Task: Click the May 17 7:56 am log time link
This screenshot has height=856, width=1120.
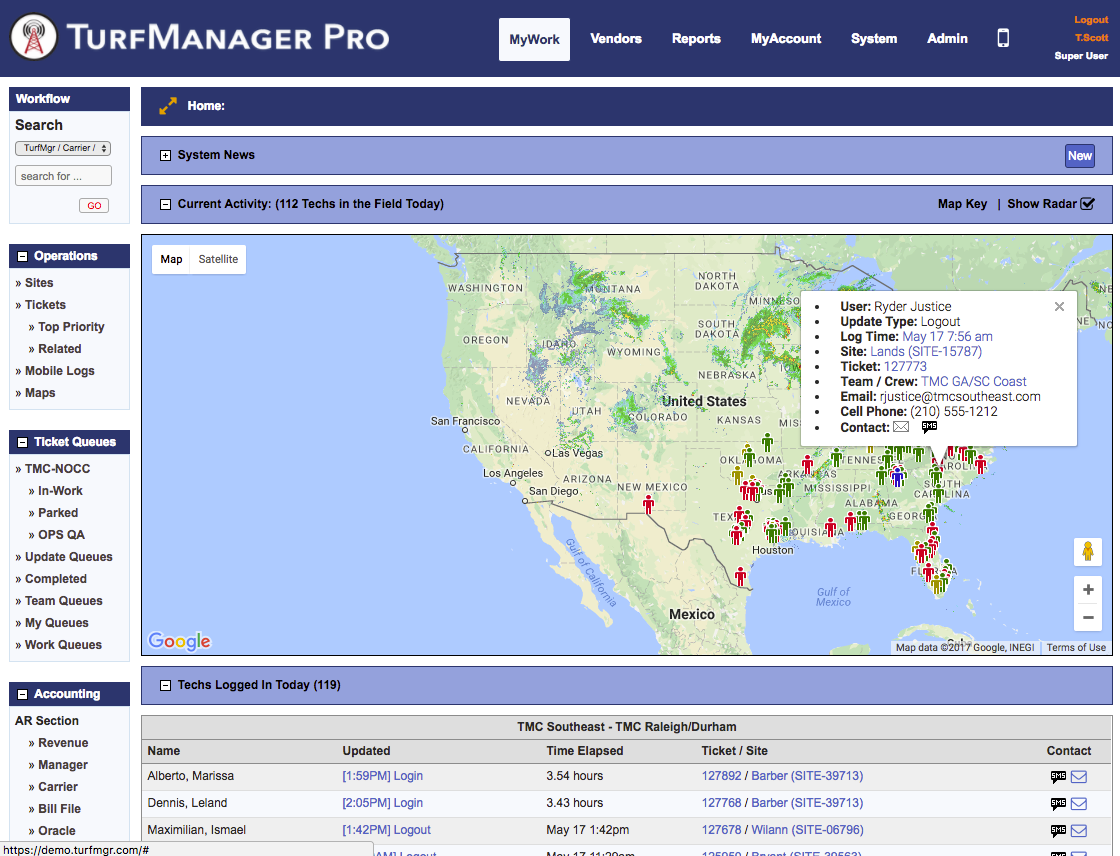Action: [x=947, y=337]
